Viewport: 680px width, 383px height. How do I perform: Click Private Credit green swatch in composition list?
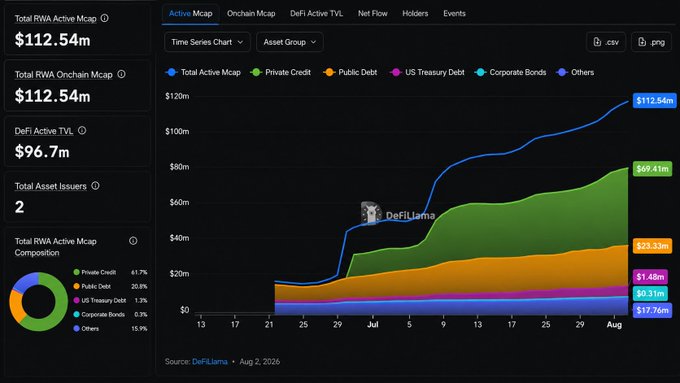click(76, 272)
